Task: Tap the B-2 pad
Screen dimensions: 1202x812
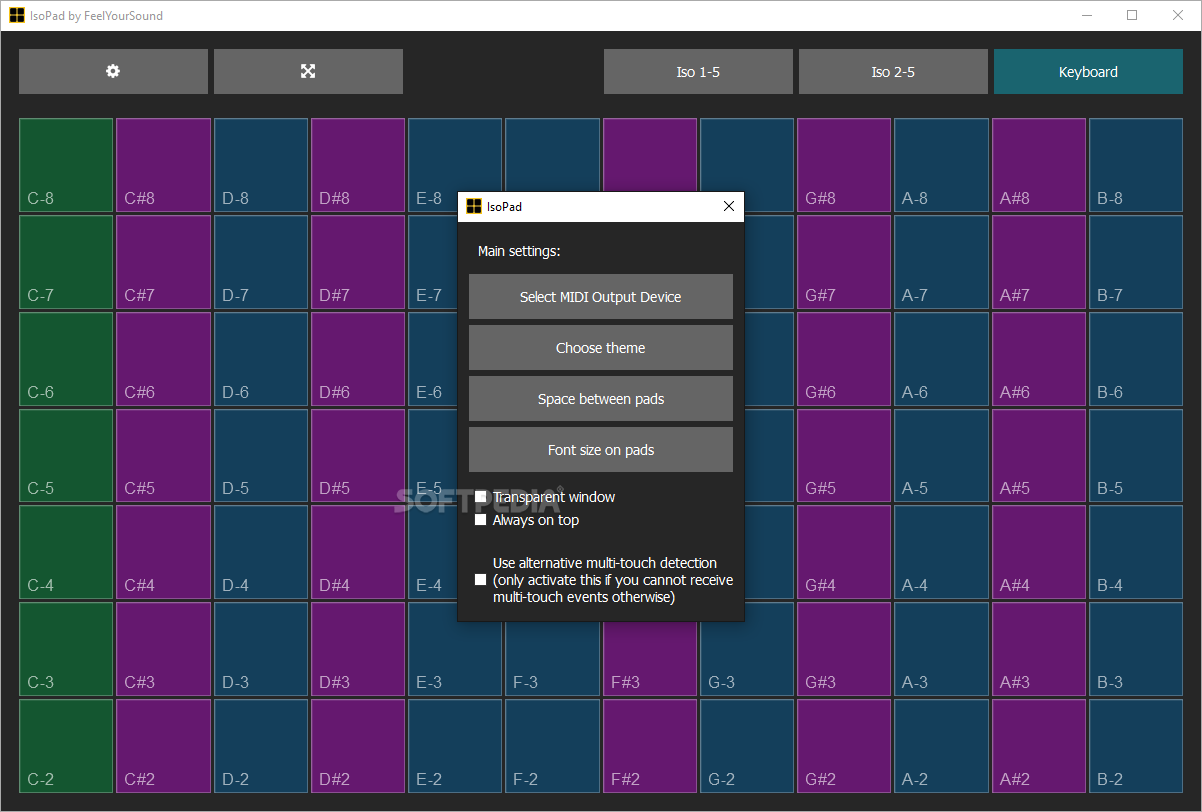Action: (1136, 747)
